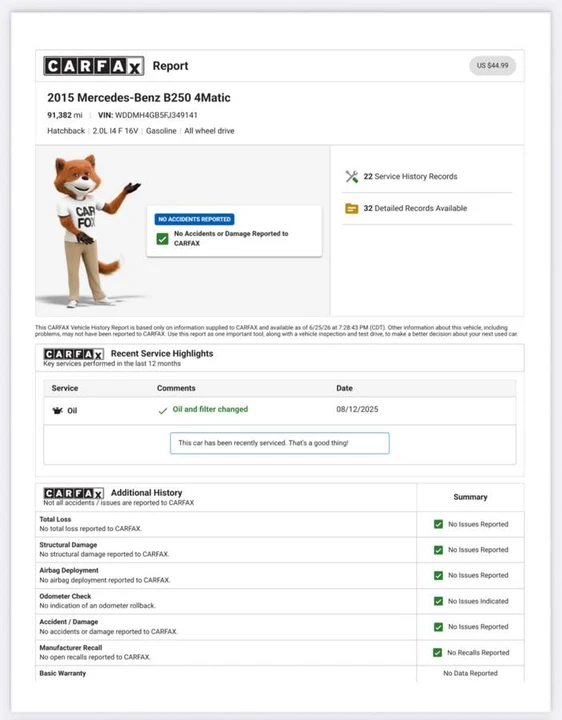
Task: Click the green check next to No Accidents or Damage
Action: [x=163, y=239]
